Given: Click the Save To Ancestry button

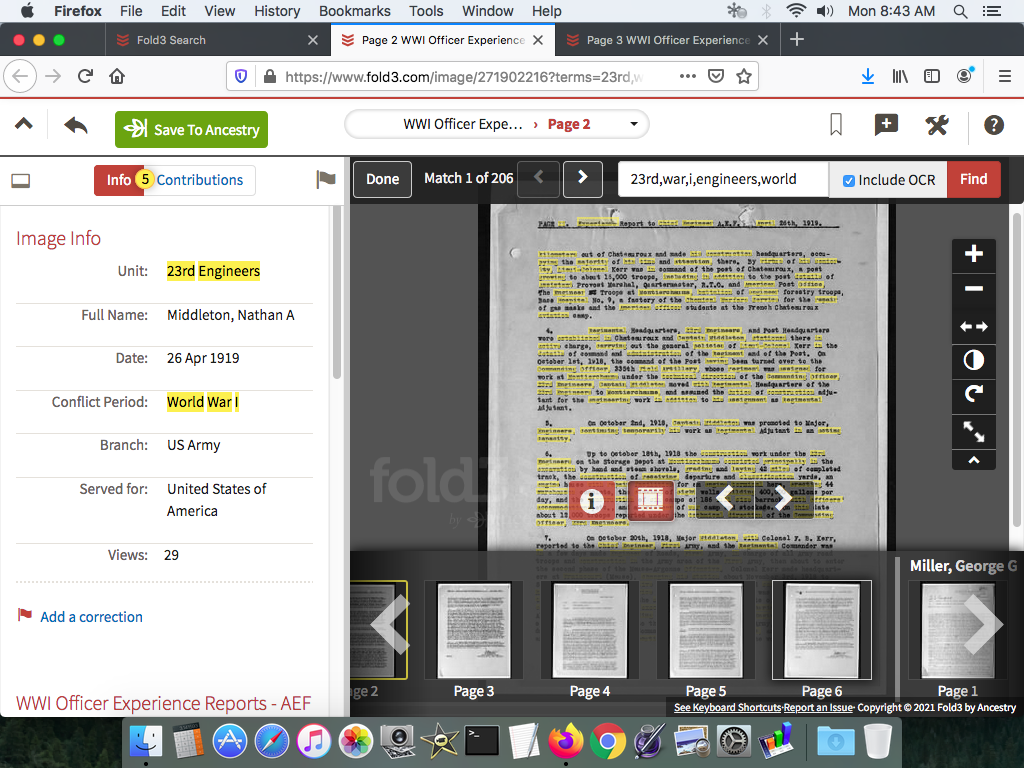Looking at the screenshot, I should pos(191,130).
